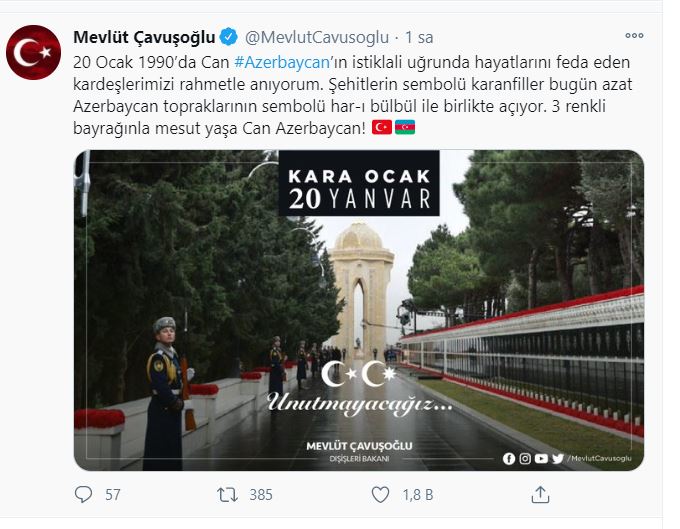Click the blue verified badge
680x529 pixels.
(229, 37)
